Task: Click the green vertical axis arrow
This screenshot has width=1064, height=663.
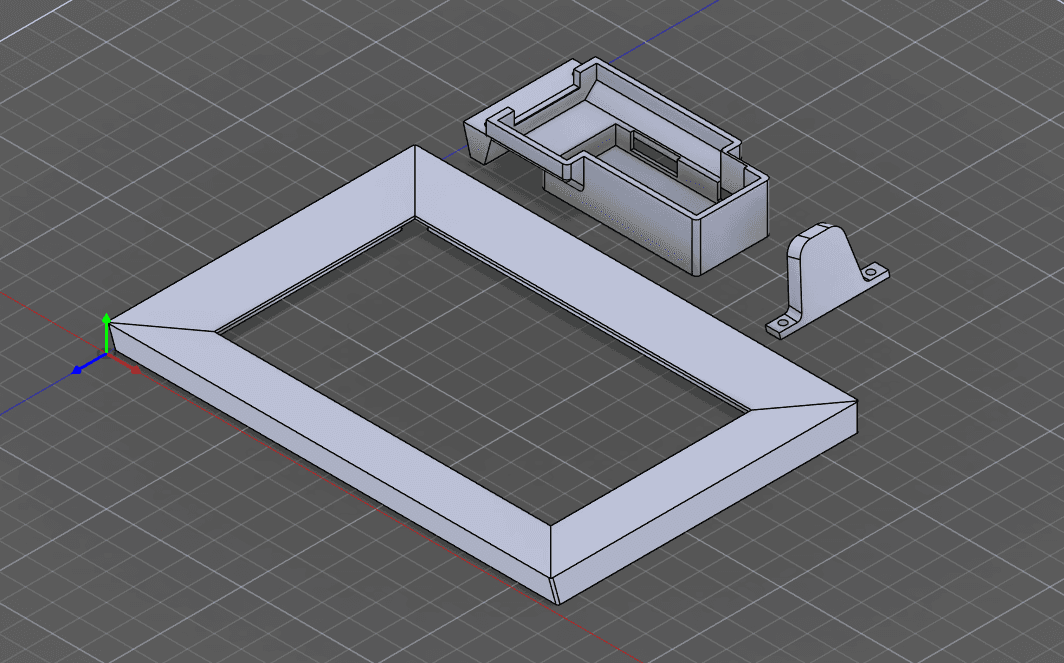Action: point(106,333)
